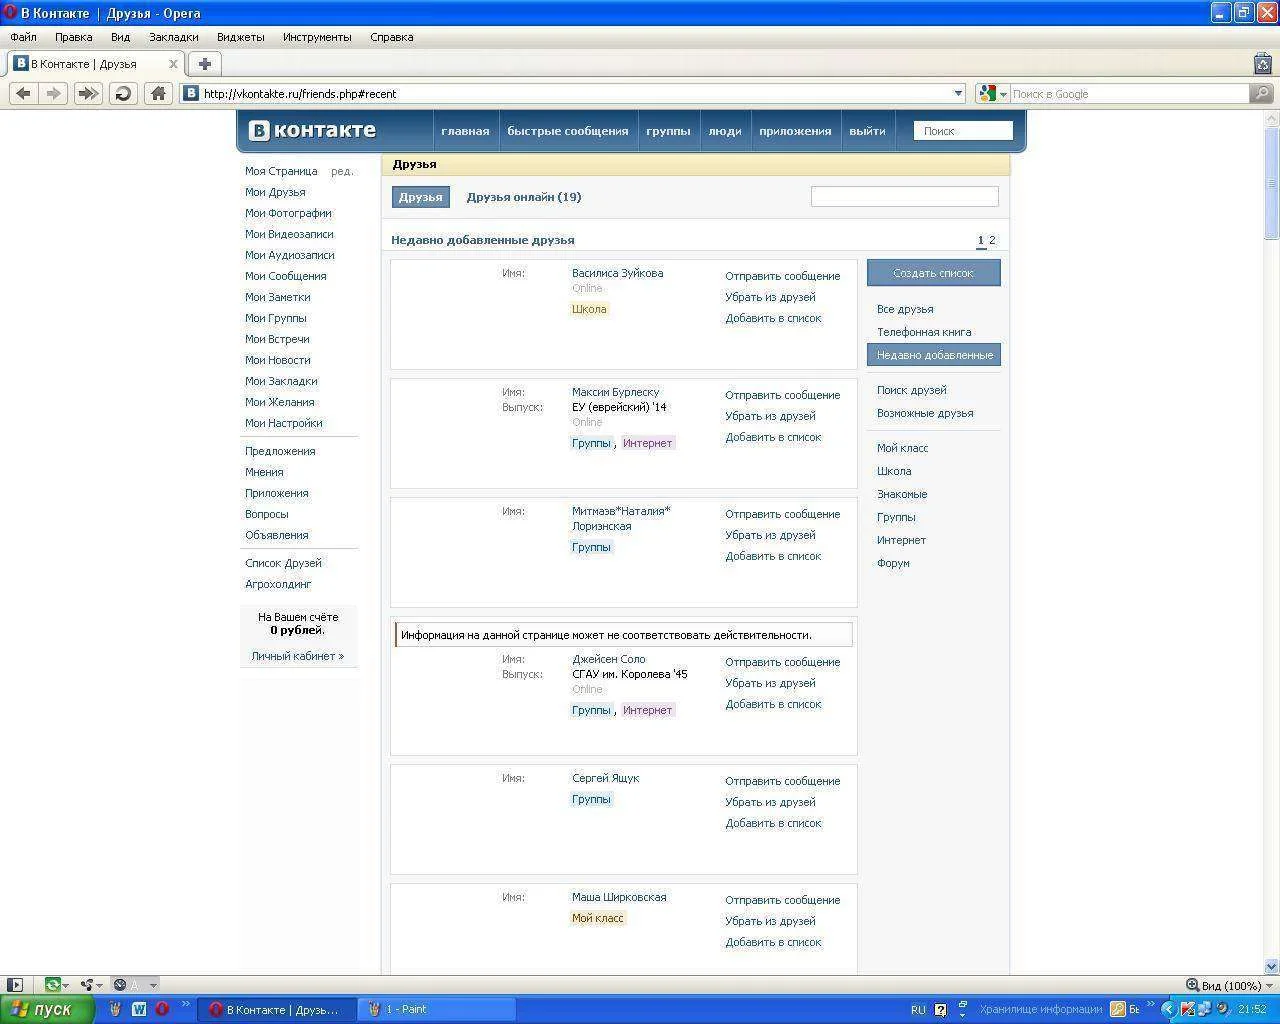1280x1024 pixels.
Task: Launch Paint from the quick launch bar
Action: click(115, 1009)
